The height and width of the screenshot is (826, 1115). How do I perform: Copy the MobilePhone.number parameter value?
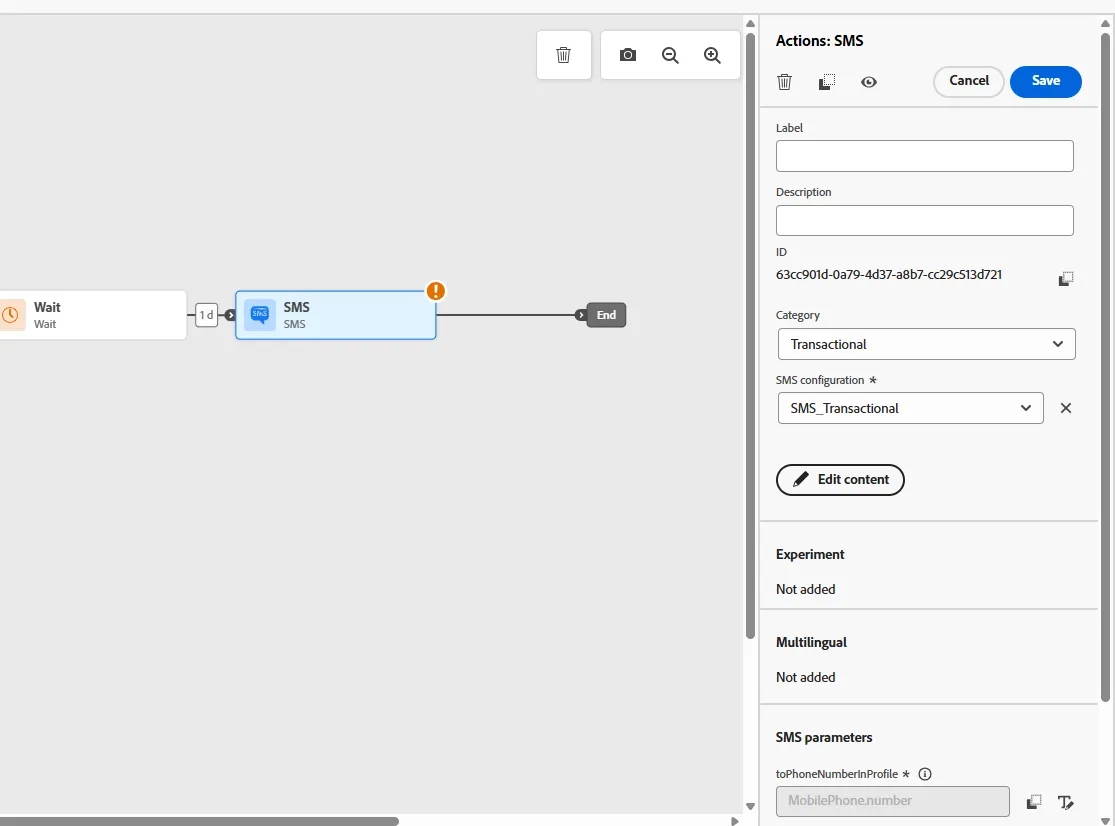pos(1034,802)
